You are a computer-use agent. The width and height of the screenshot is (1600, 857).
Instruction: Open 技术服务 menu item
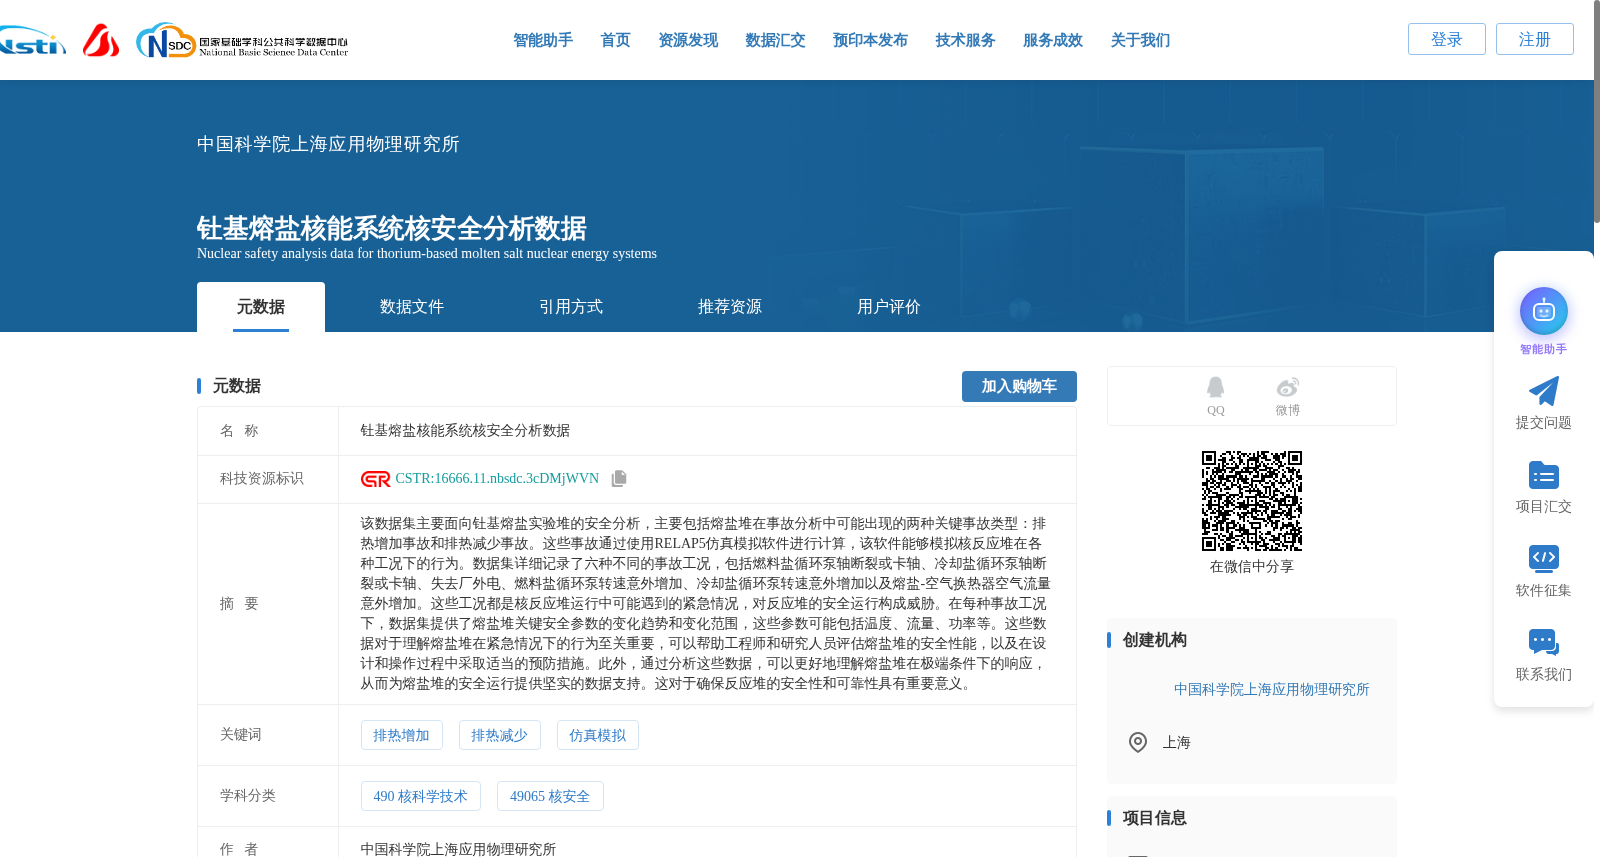point(965,40)
